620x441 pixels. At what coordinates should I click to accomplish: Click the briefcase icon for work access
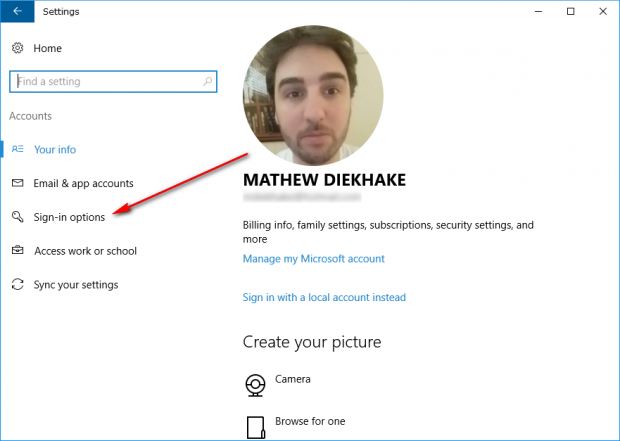pyautogui.click(x=17, y=250)
